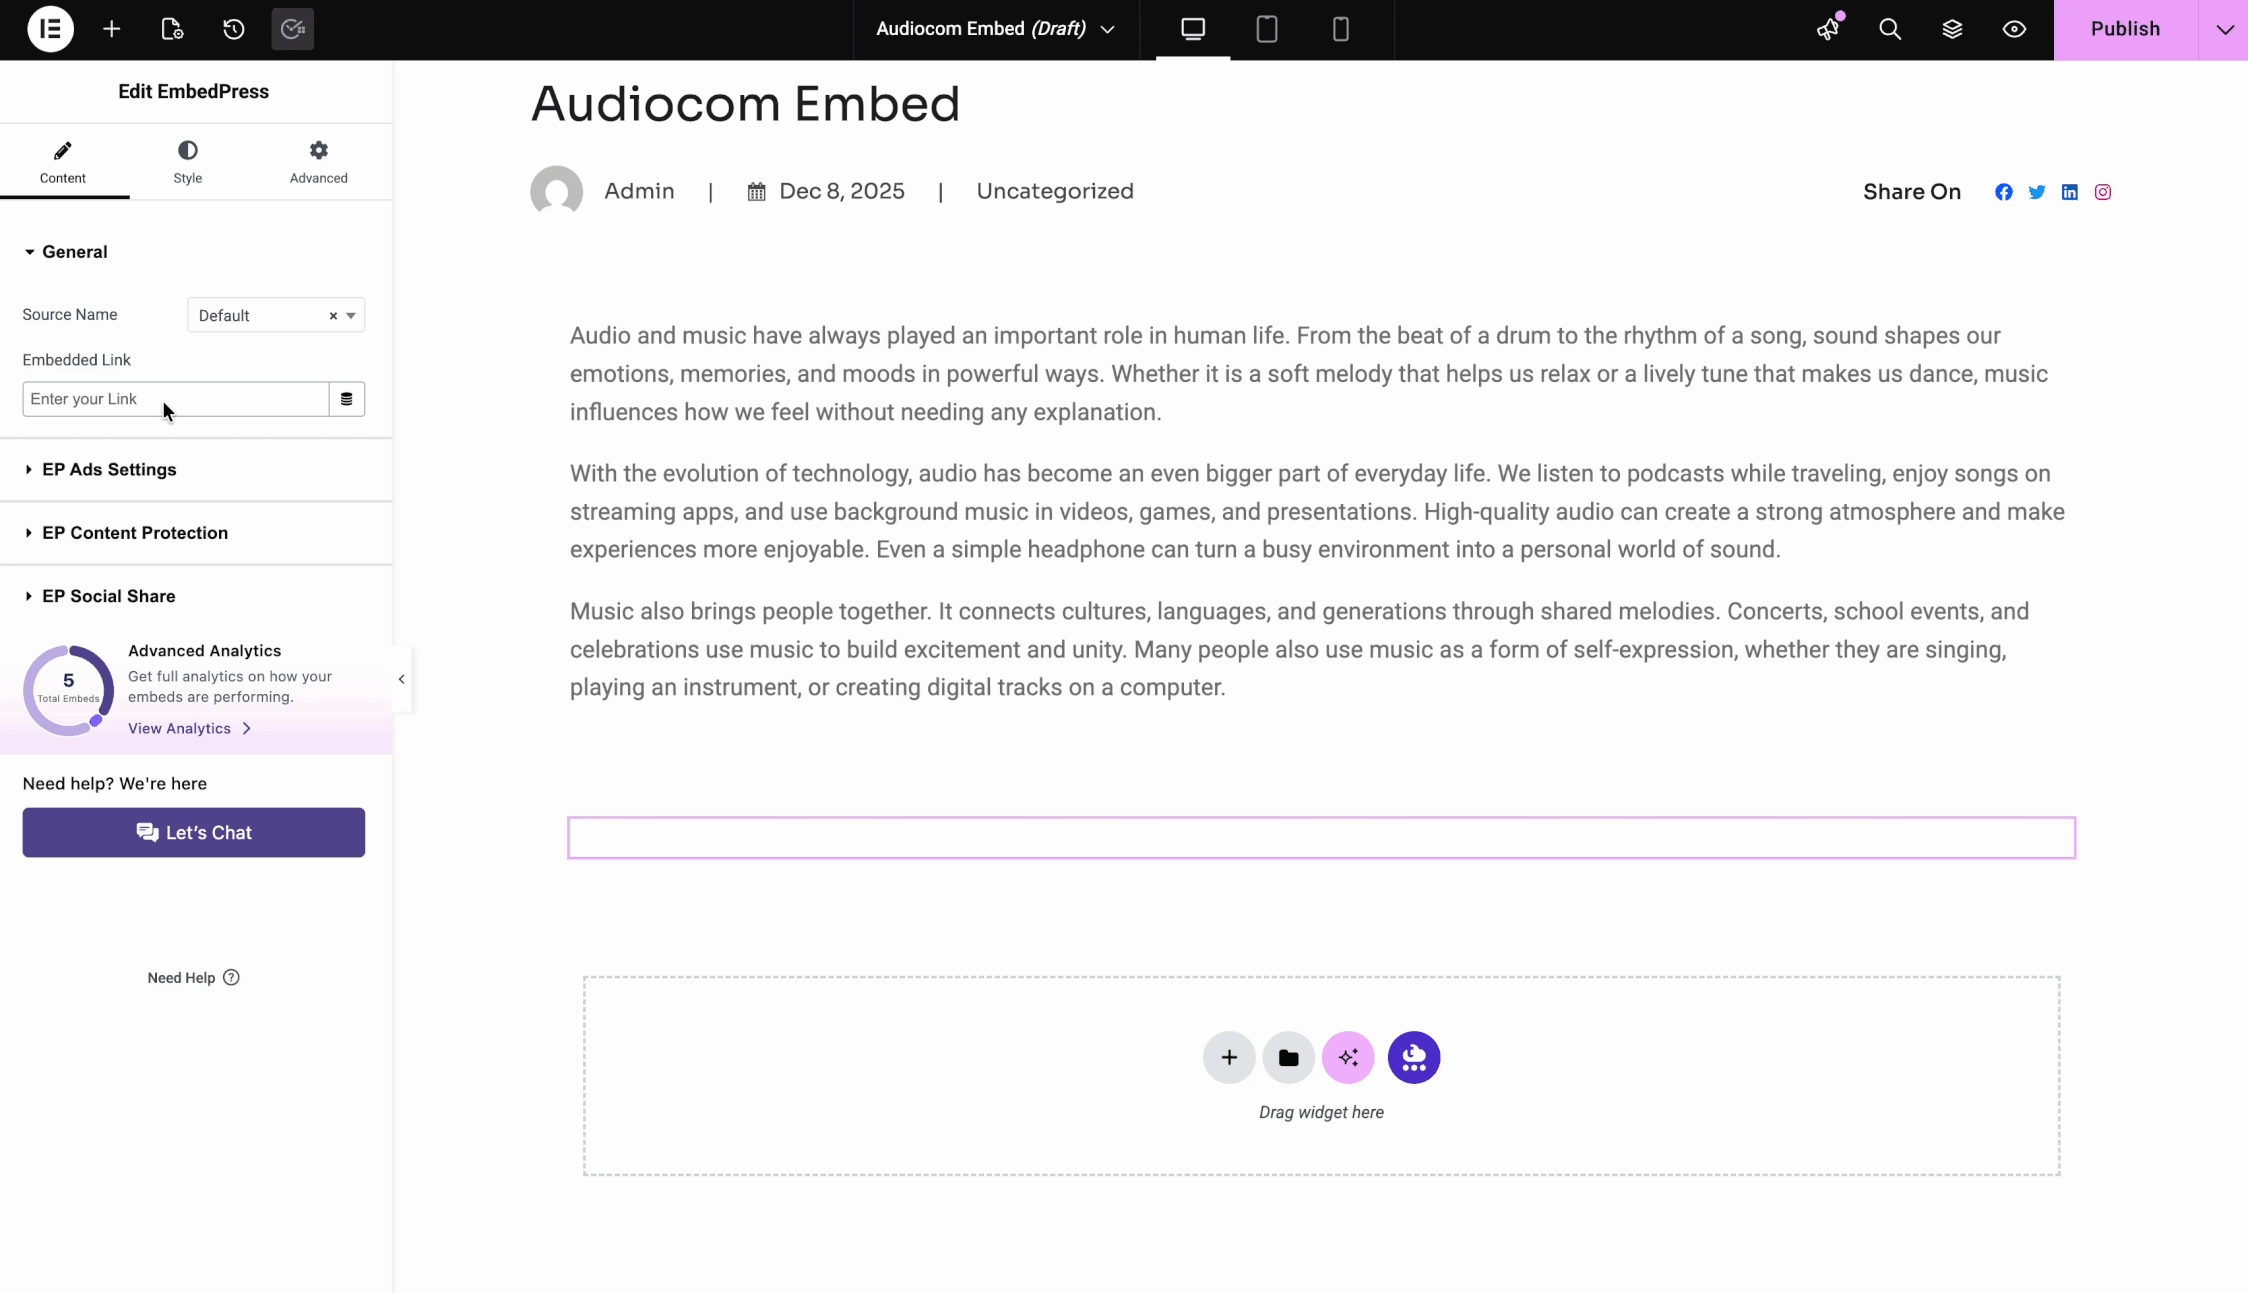The width and height of the screenshot is (2248, 1293).
Task: Click the Embedded Link input field
Action: coord(175,398)
